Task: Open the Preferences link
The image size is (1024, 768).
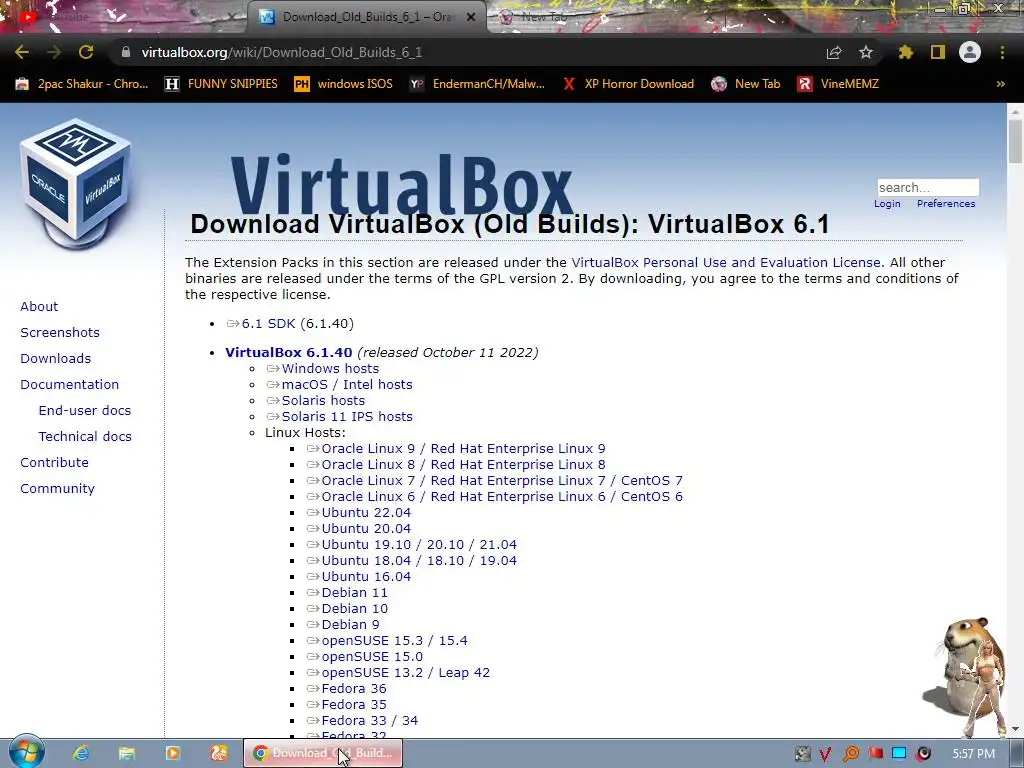Action: (x=946, y=204)
